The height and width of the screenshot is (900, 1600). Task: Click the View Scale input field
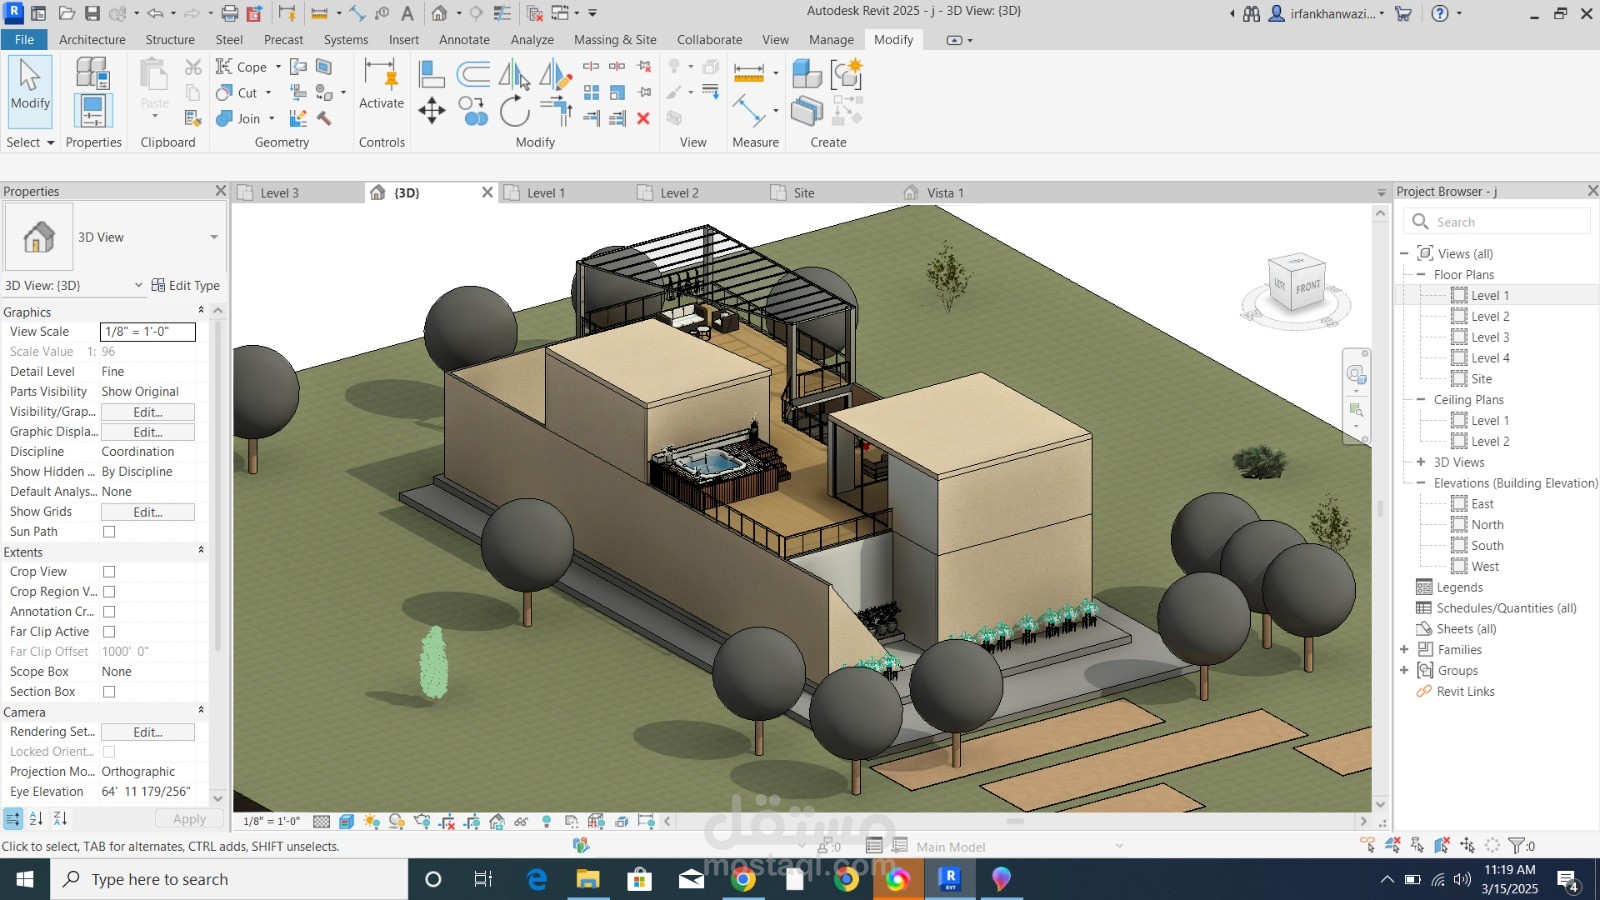click(x=148, y=332)
